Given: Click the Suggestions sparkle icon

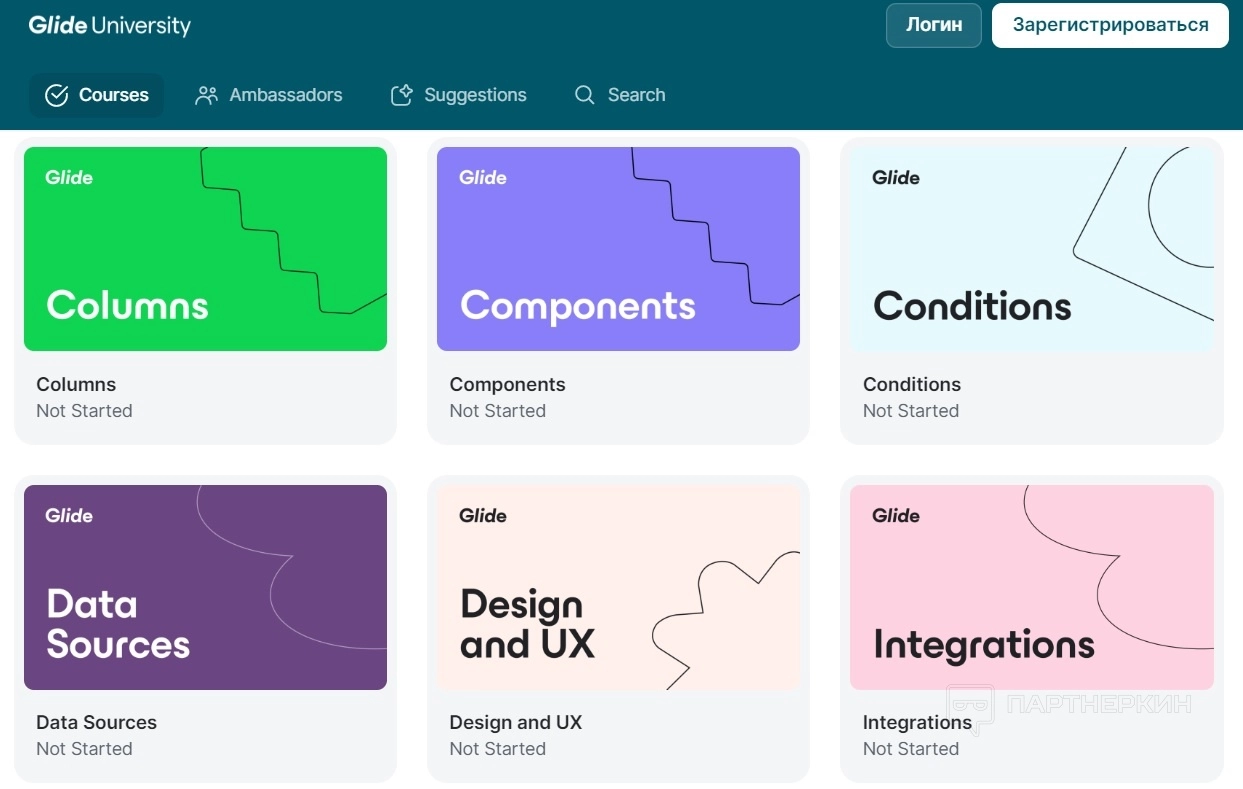Looking at the screenshot, I should 402,95.
